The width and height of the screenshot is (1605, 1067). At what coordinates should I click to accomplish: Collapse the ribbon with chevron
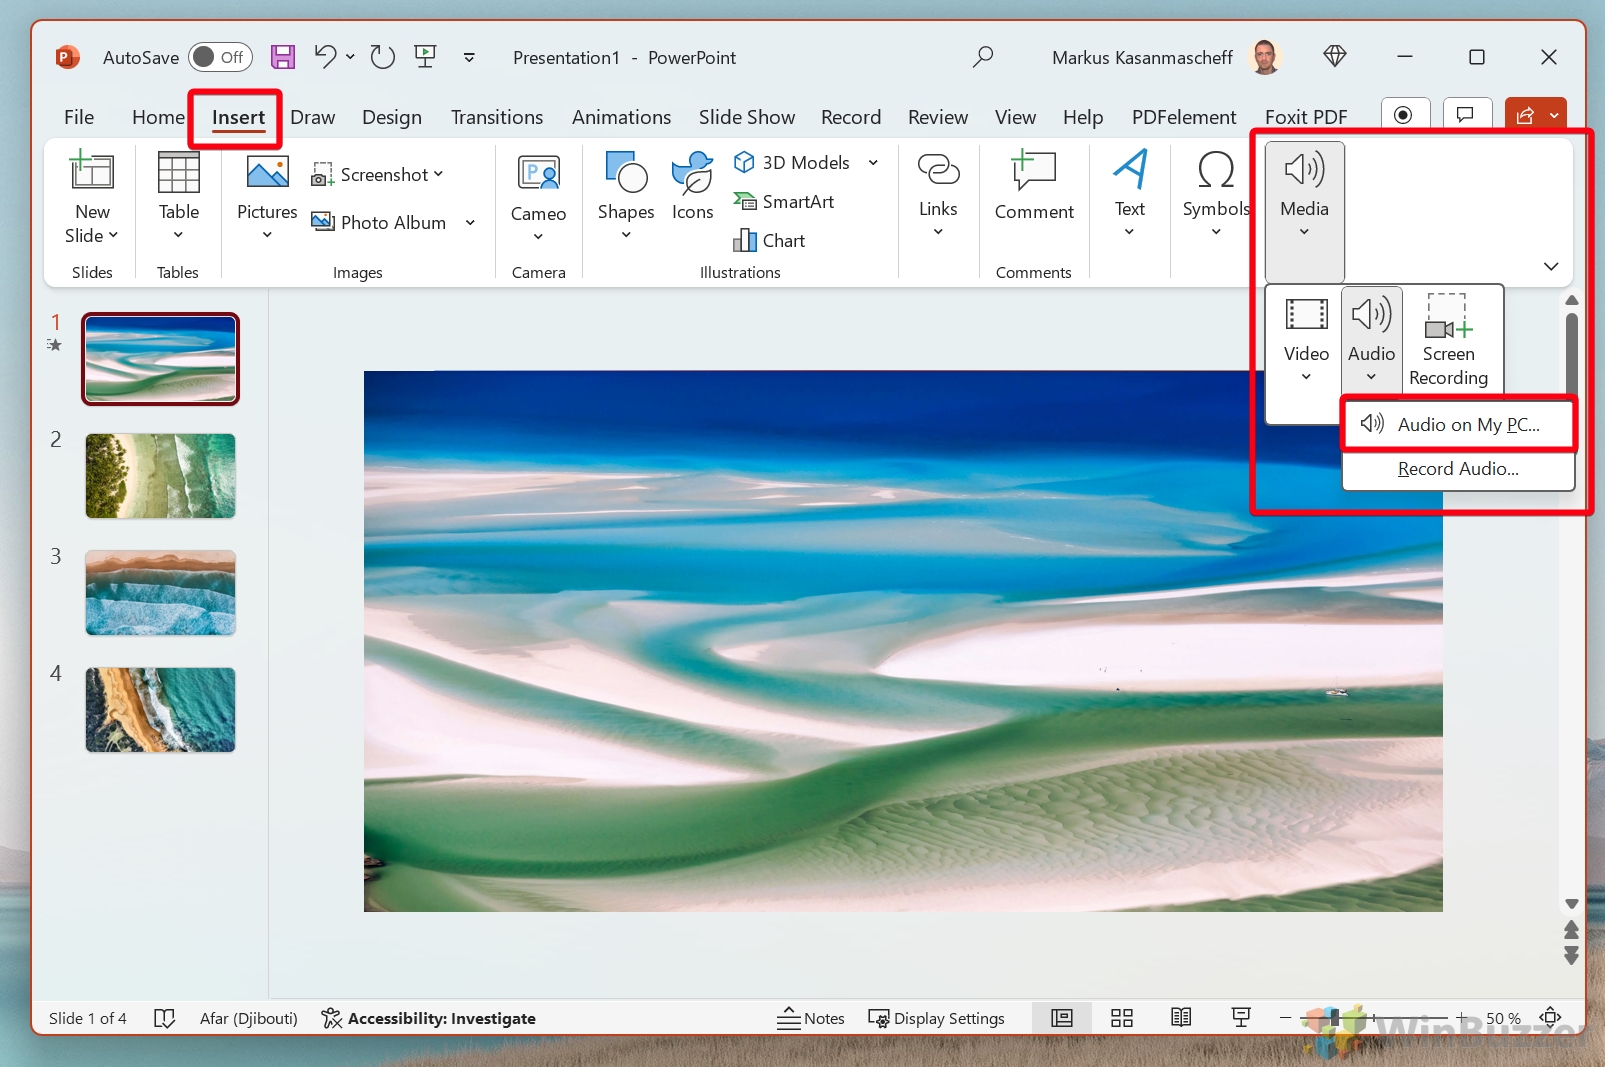click(1551, 266)
